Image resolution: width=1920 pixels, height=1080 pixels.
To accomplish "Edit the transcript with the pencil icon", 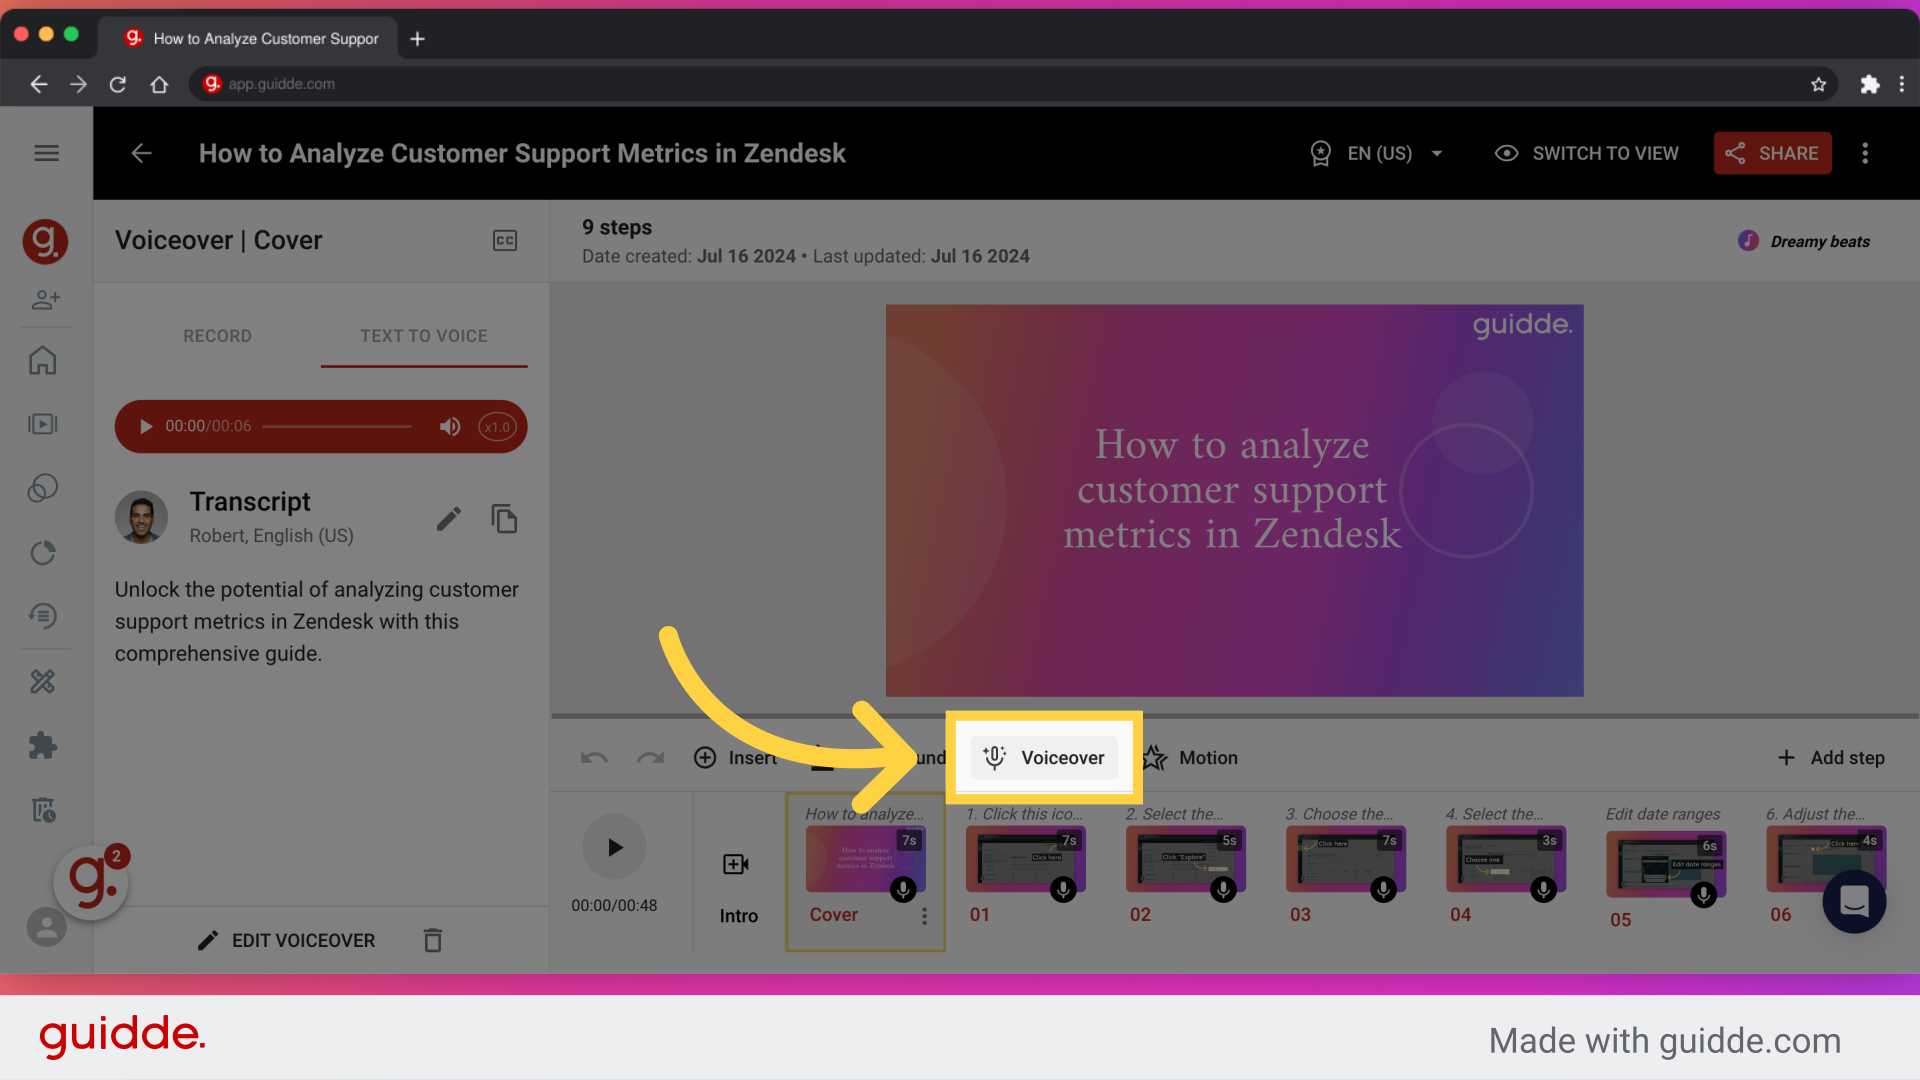I will pos(449,518).
